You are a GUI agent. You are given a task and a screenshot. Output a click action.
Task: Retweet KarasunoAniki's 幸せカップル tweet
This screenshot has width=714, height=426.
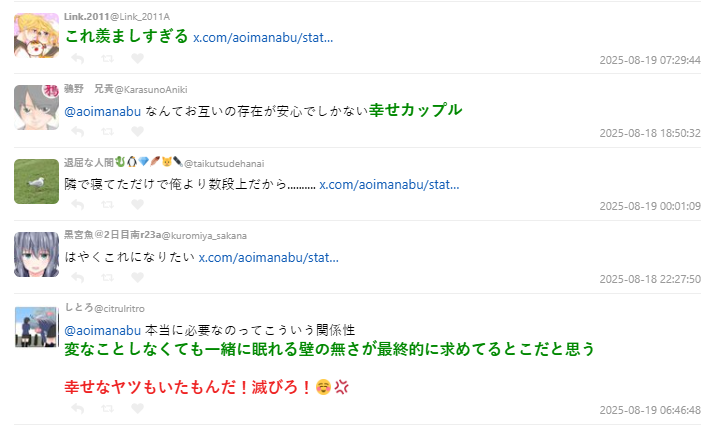click(107, 132)
